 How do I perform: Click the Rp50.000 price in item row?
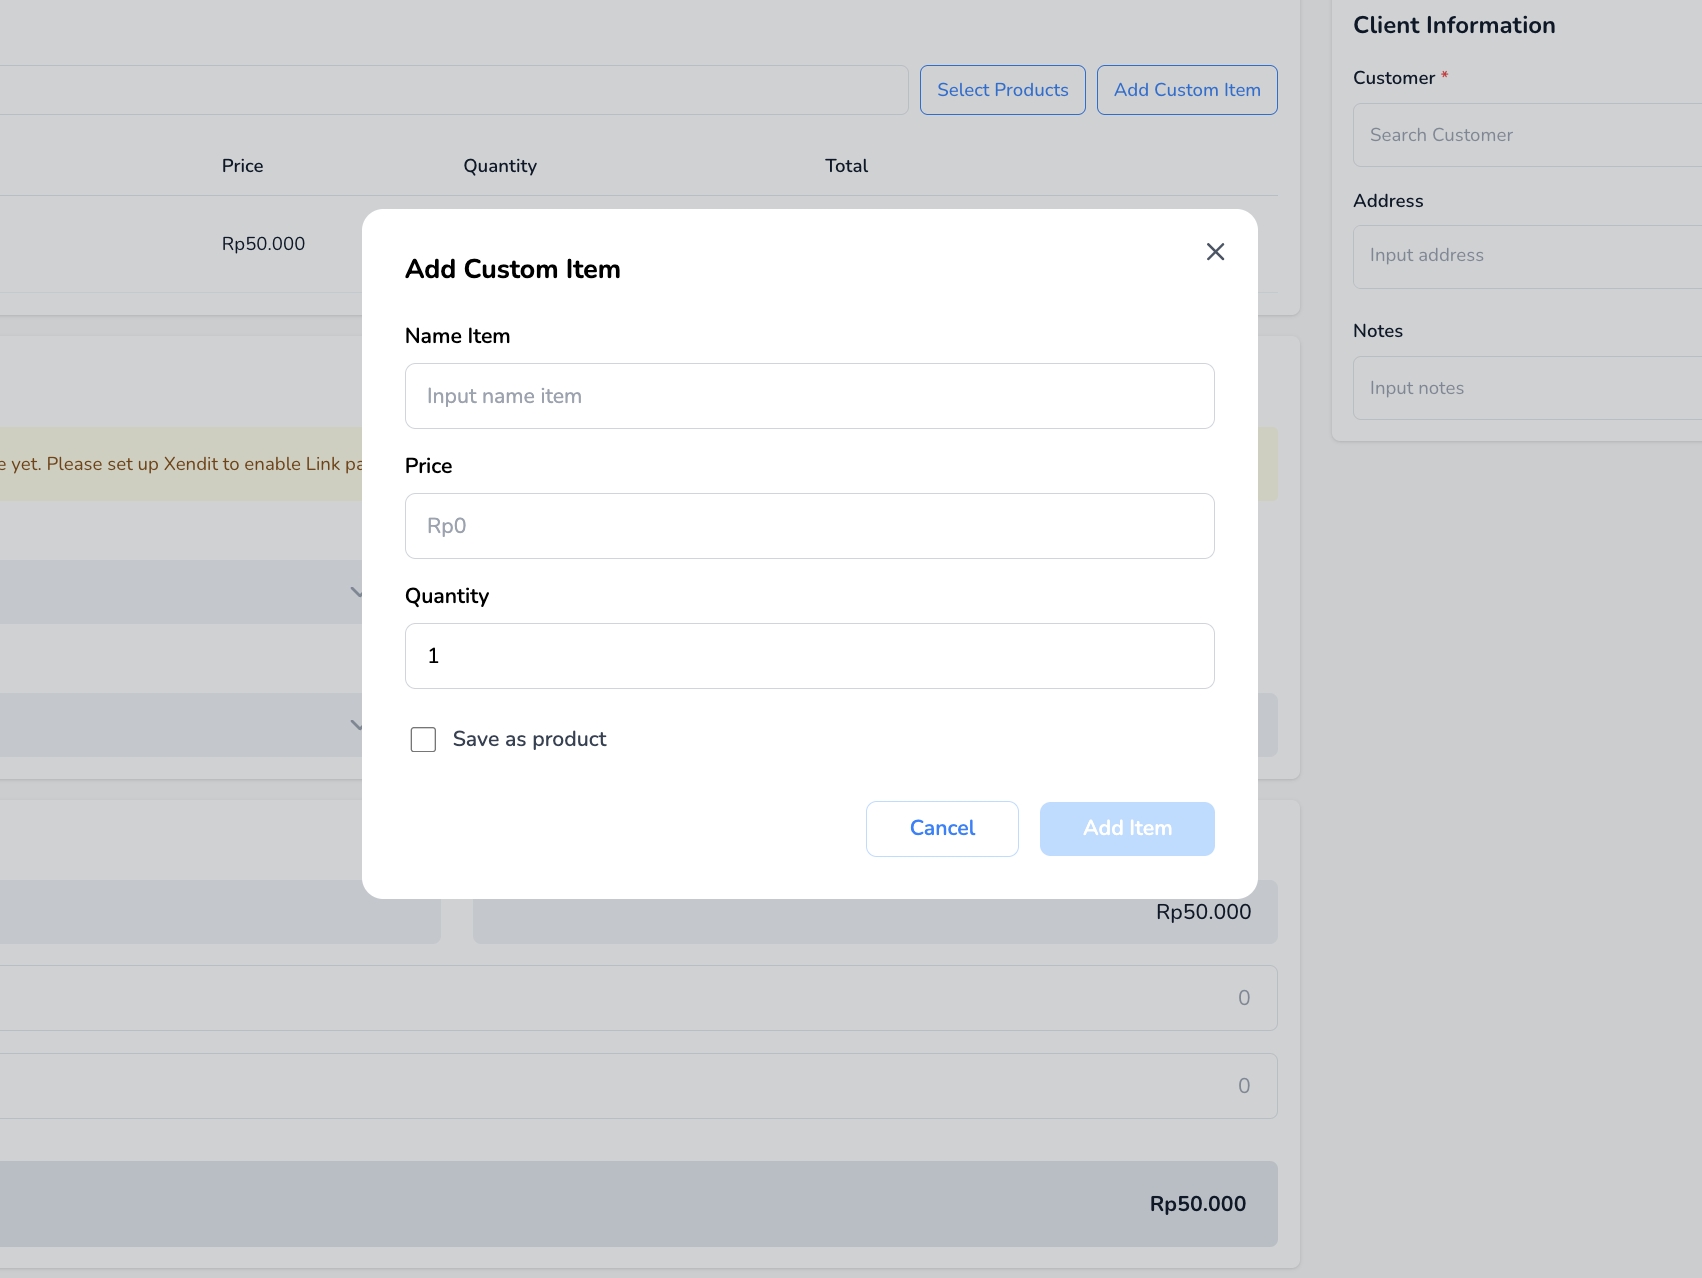point(263,244)
